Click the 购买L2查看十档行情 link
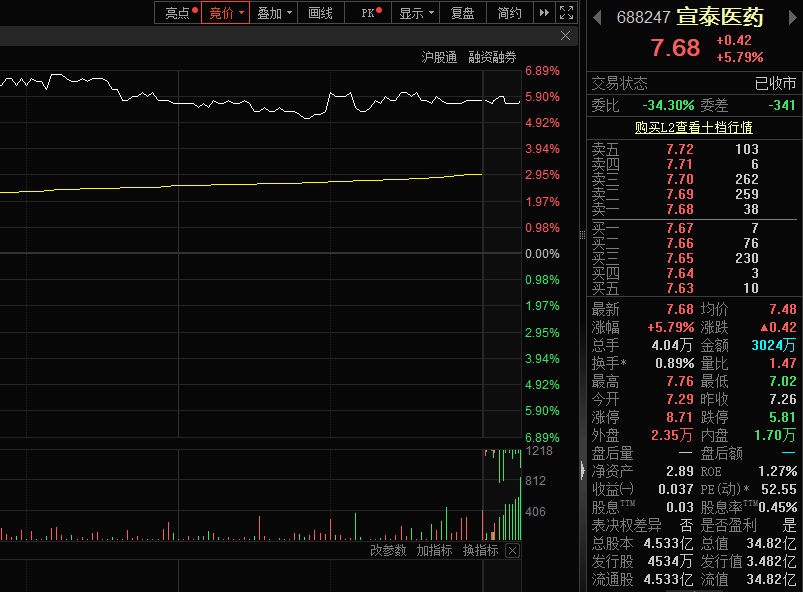 [694, 127]
